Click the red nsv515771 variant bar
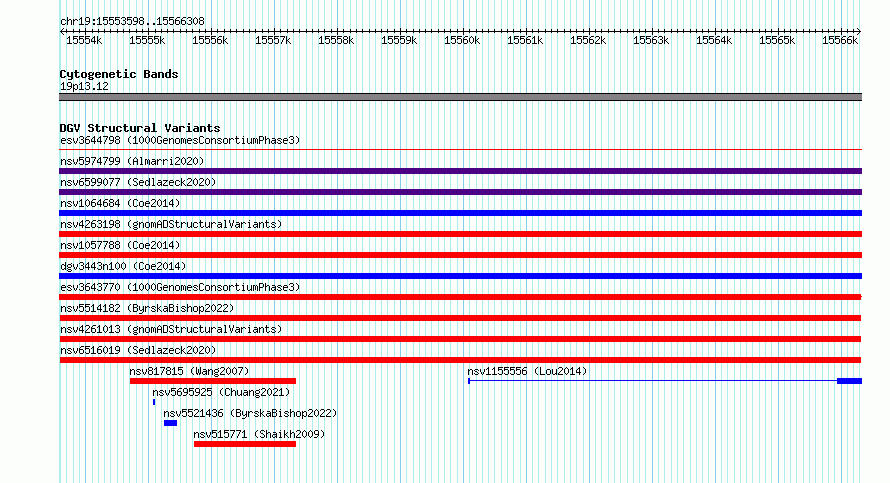This screenshot has height=483, width=890. [x=245, y=444]
